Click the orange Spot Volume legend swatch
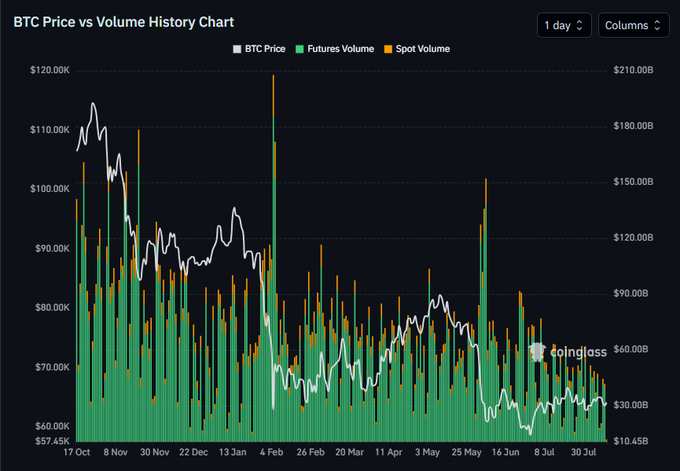Viewport: 680px width, 471px height. (x=388, y=49)
